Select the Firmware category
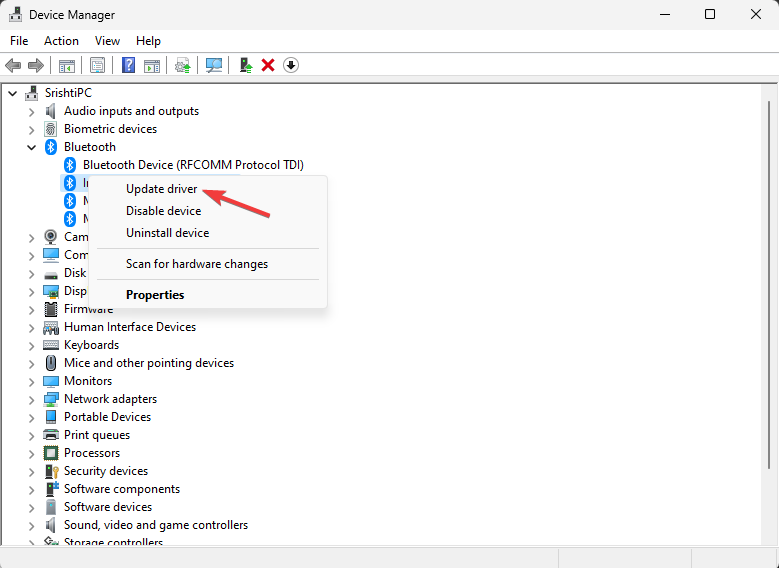This screenshot has height=568, width=779. 88,309
